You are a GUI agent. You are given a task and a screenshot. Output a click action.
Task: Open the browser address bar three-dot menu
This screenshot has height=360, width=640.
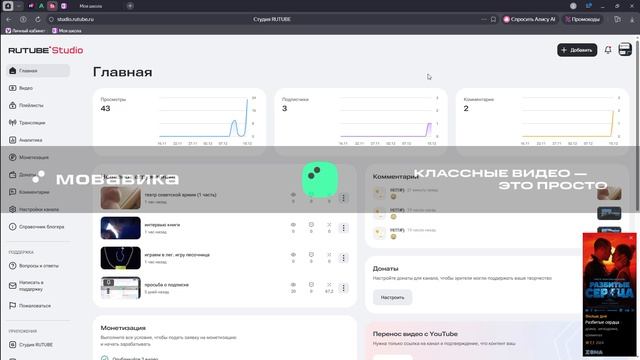coord(484,19)
